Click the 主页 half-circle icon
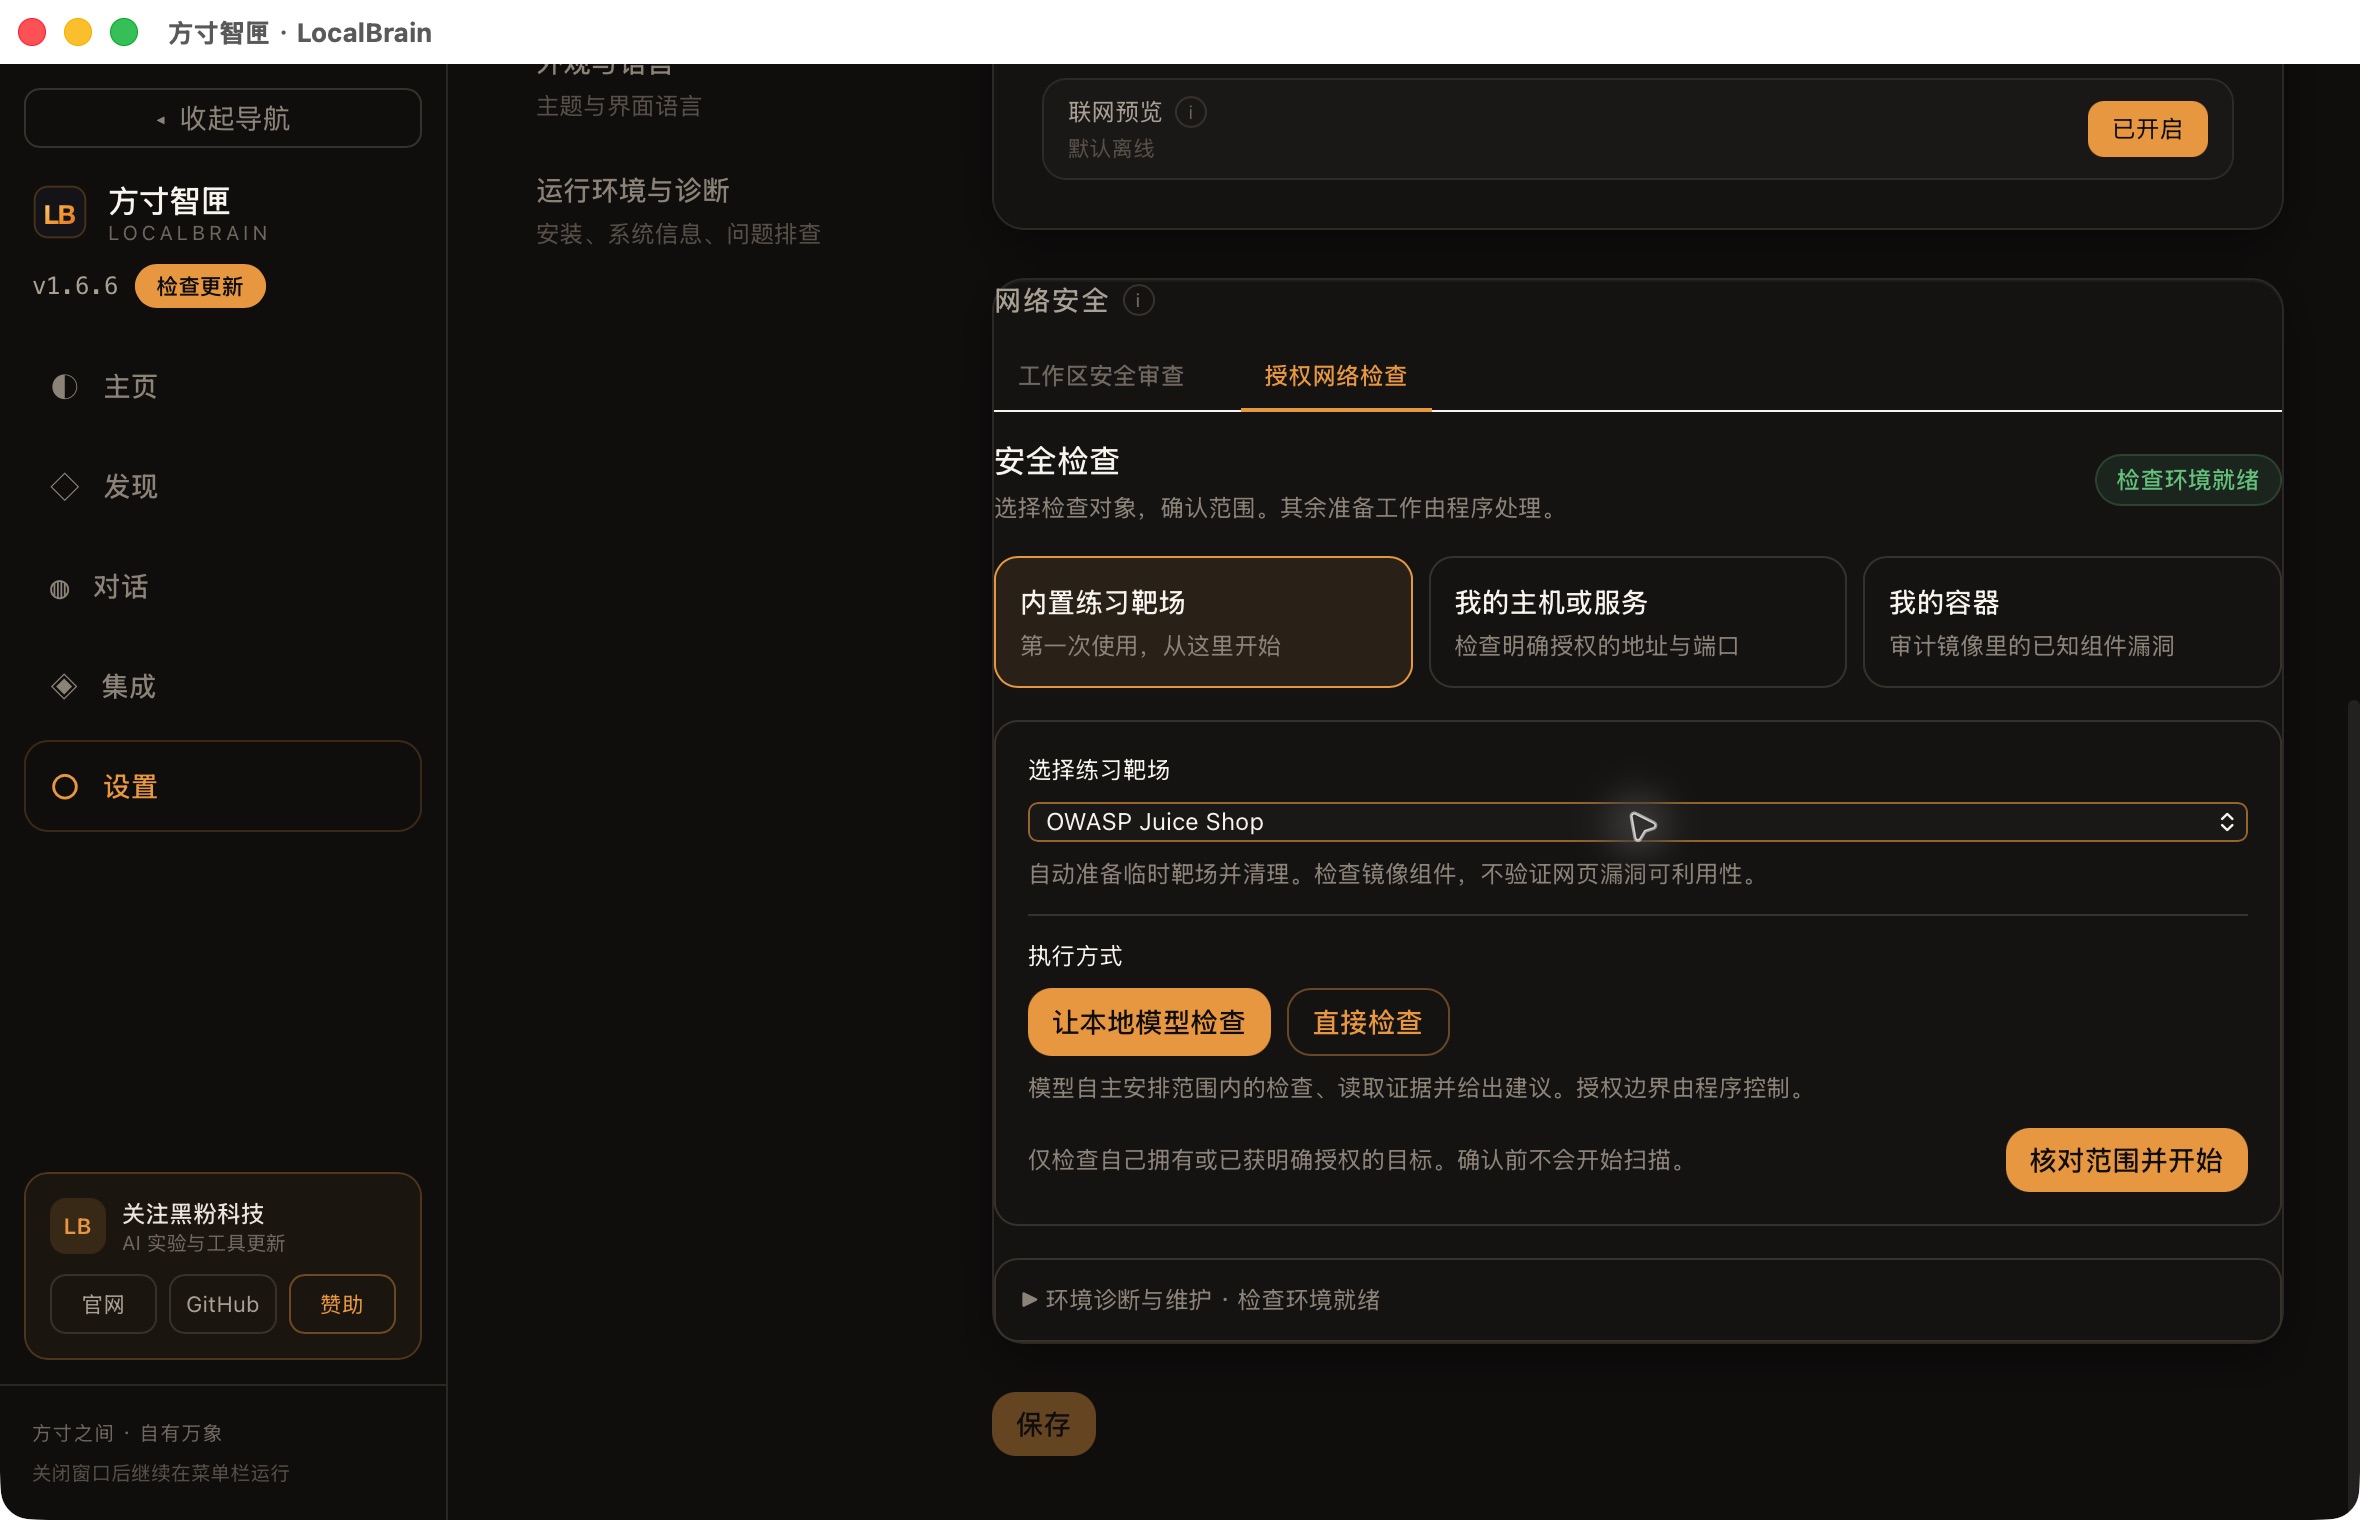This screenshot has height=1520, width=2360. click(x=64, y=387)
